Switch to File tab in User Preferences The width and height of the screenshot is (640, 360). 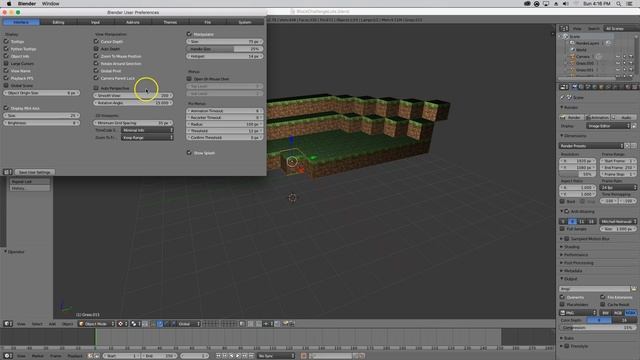coord(207,22)
